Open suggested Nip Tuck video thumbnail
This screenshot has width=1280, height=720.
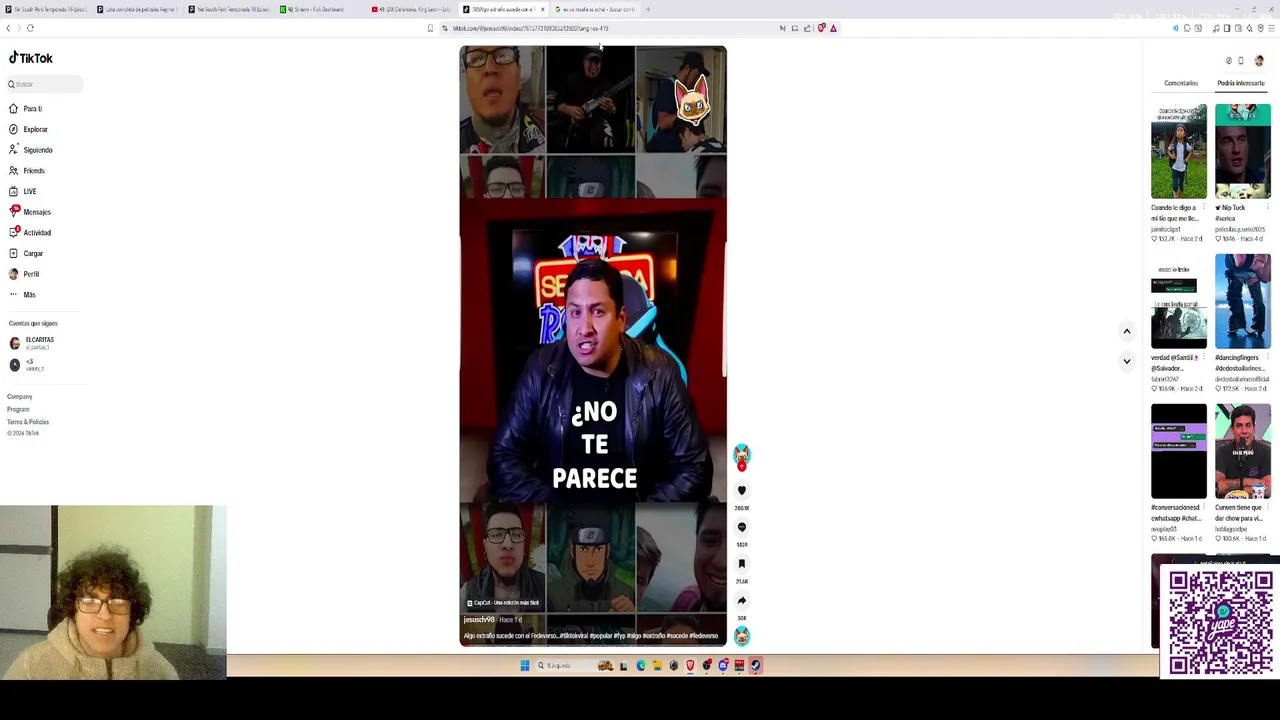coord(1243,150)
